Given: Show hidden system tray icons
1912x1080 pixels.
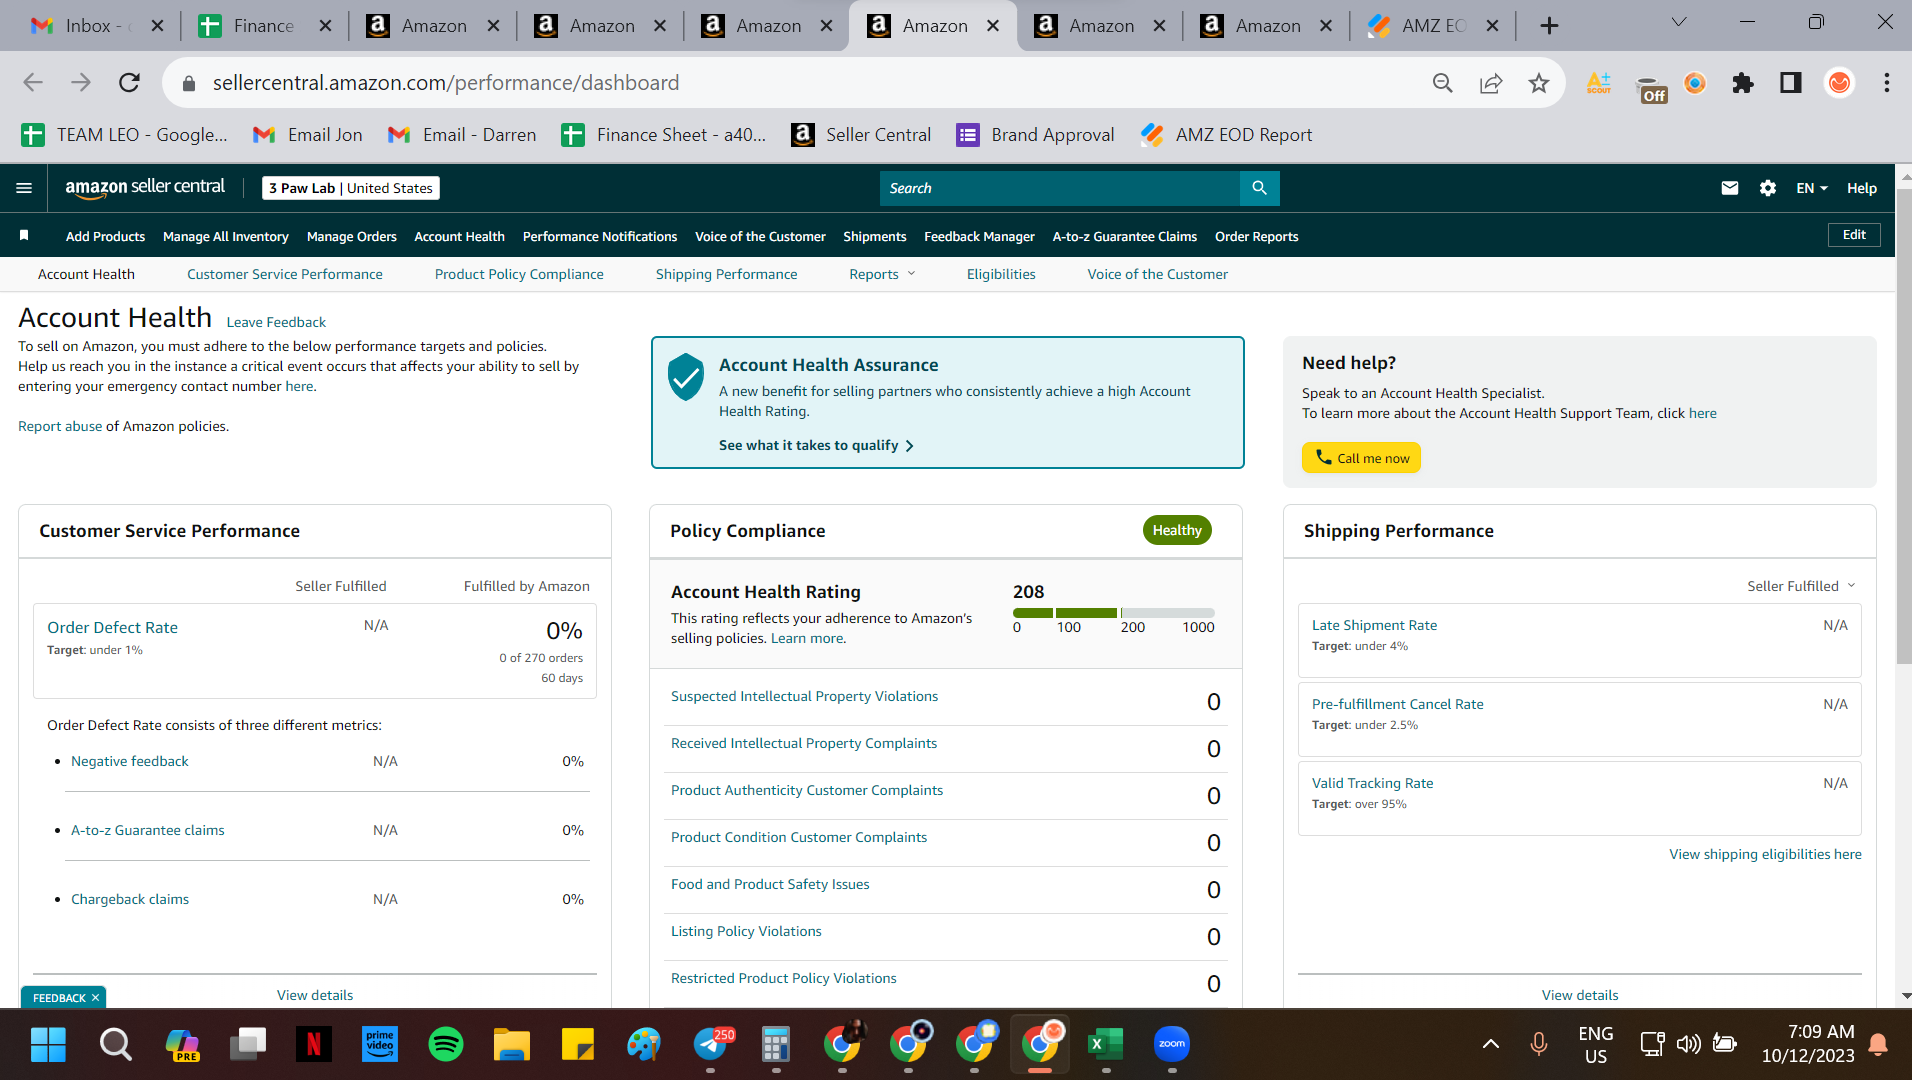Looking at the screenshot, I should tap(1490, 1045).
